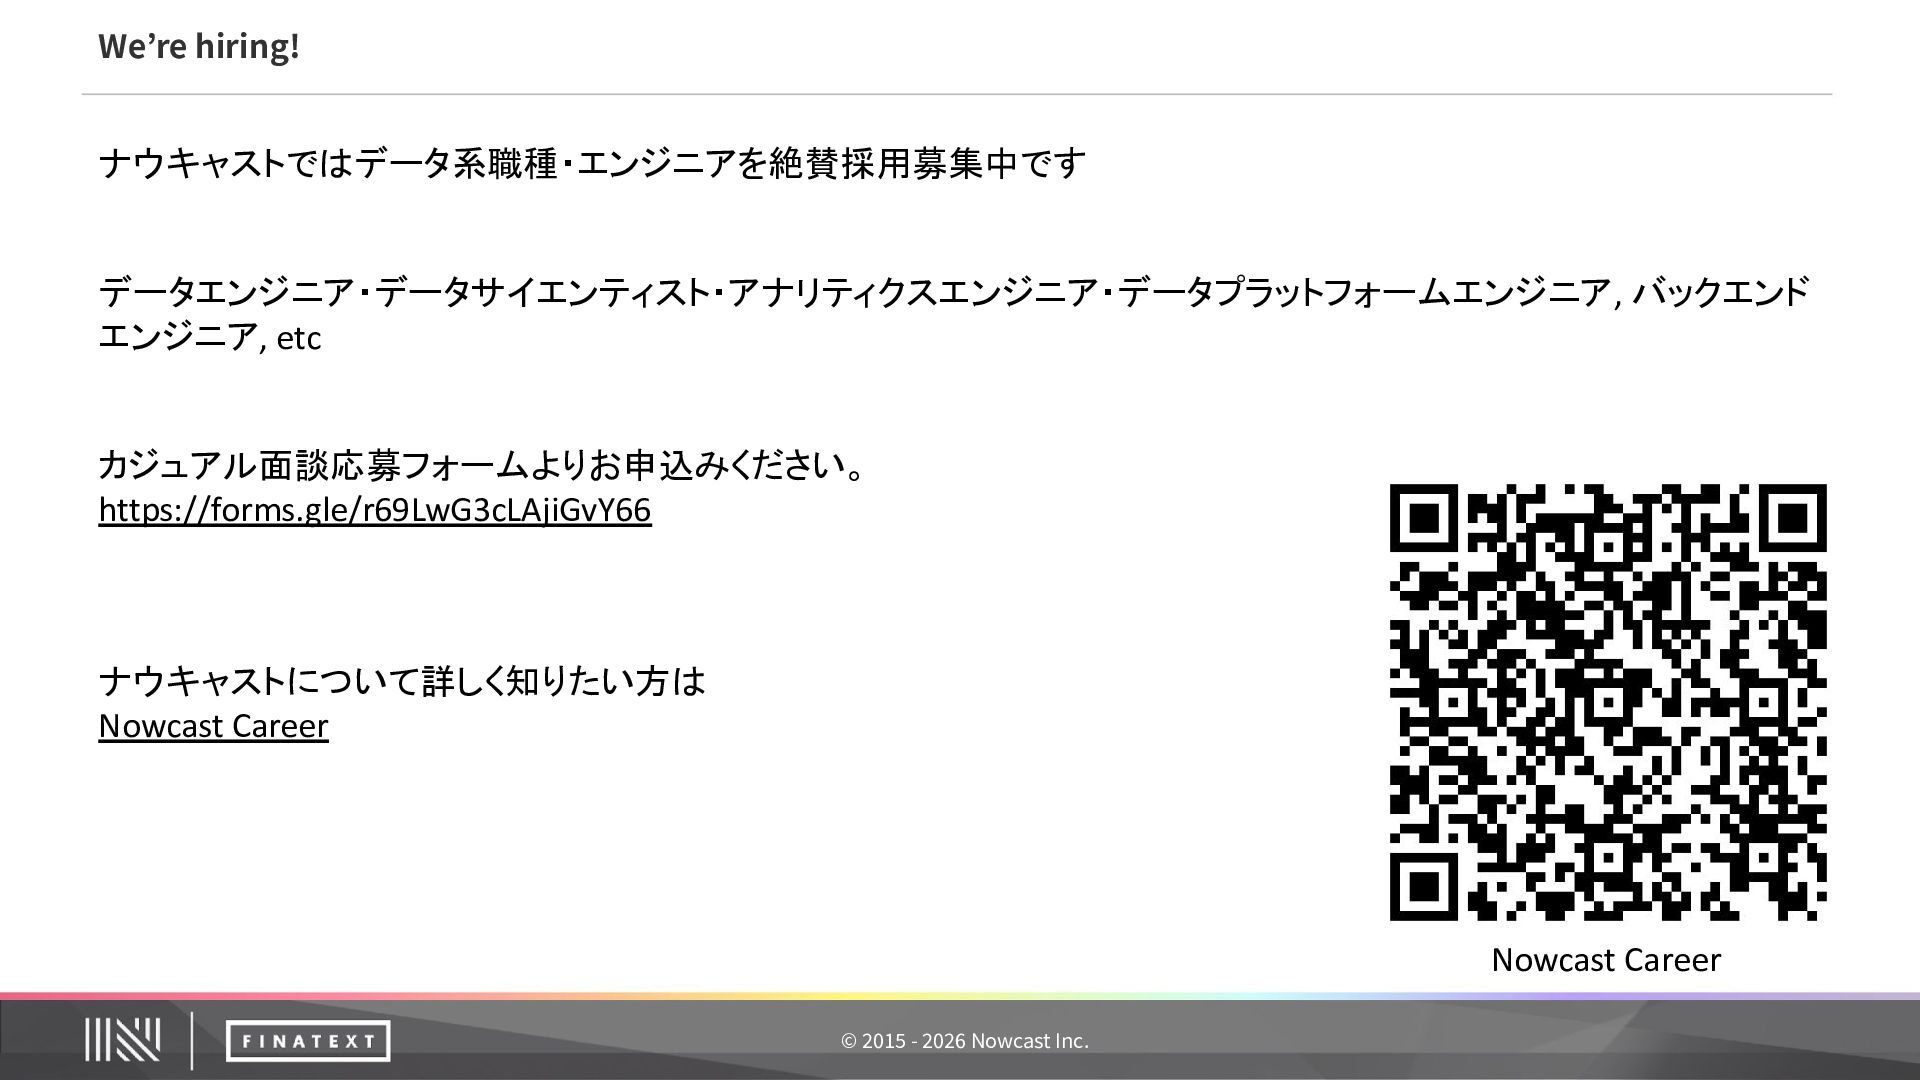Click the Nowcast Career caption below the QR code

pyautogui.click(x=1605, y=960)
